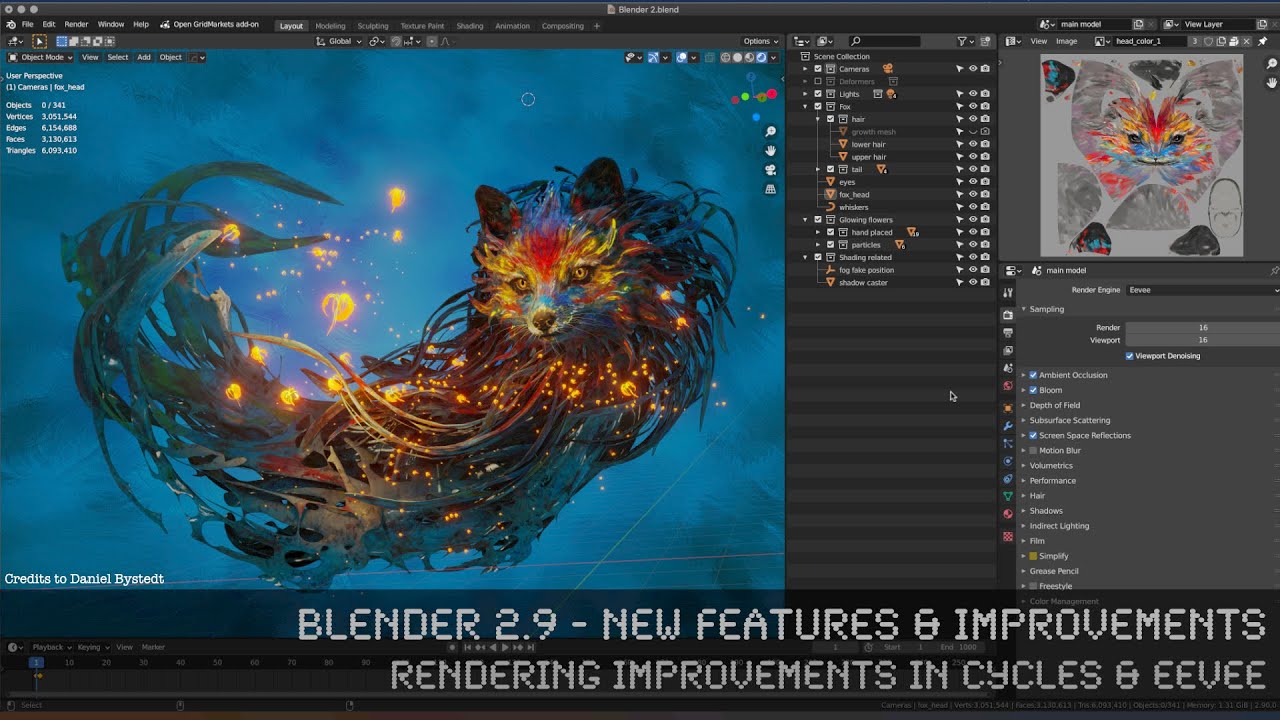Collapse the Fox collection
Viewport: 1280px width, 720px height.
pos(805,106)
